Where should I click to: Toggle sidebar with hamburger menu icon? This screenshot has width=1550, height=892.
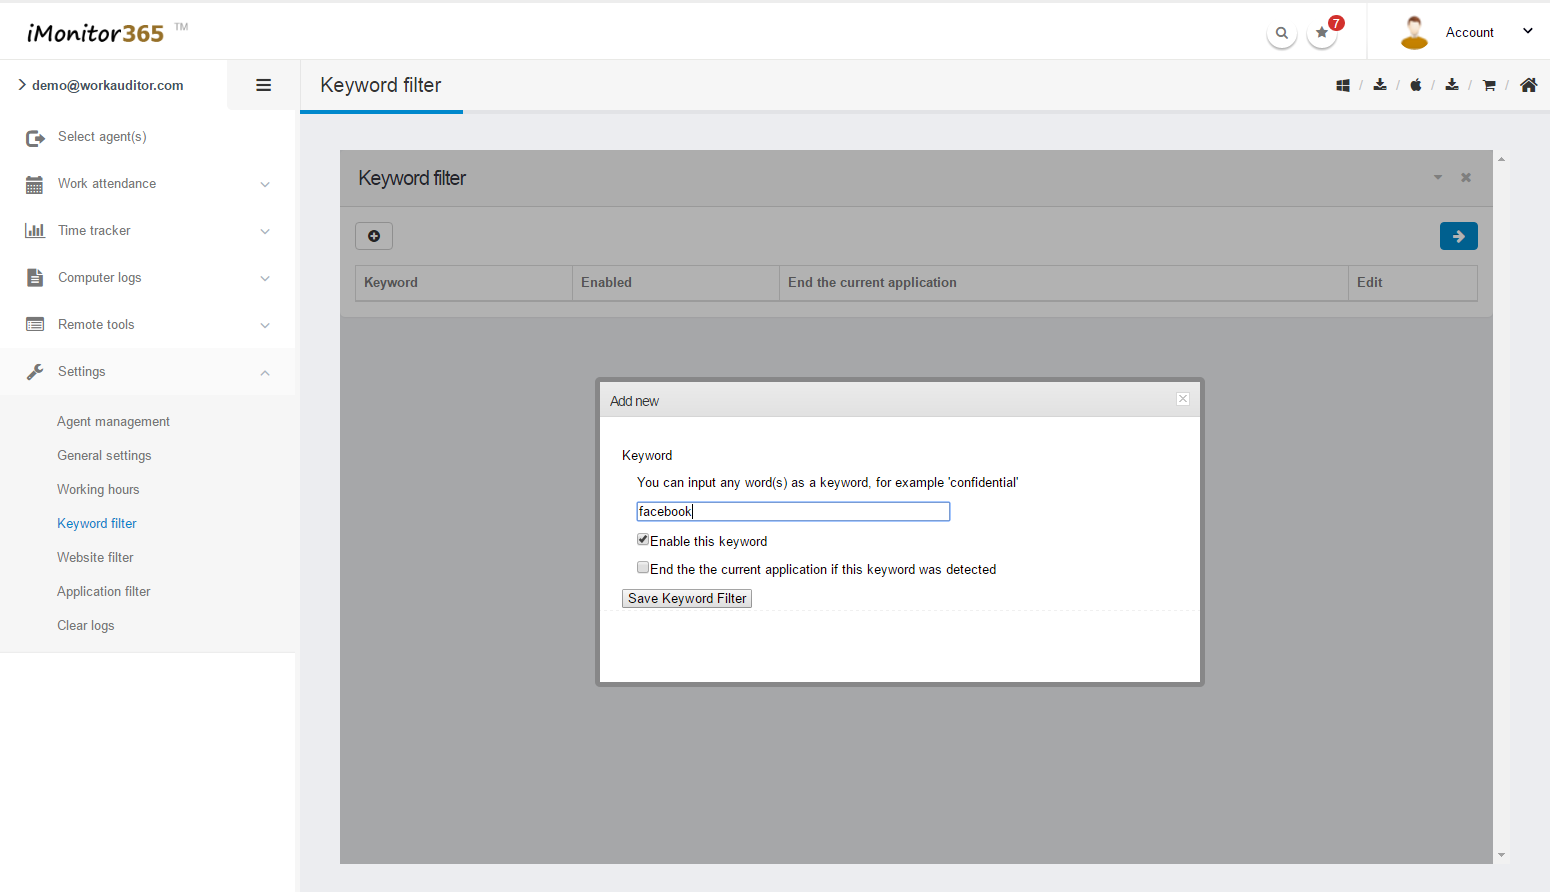[x=264, y=85]
